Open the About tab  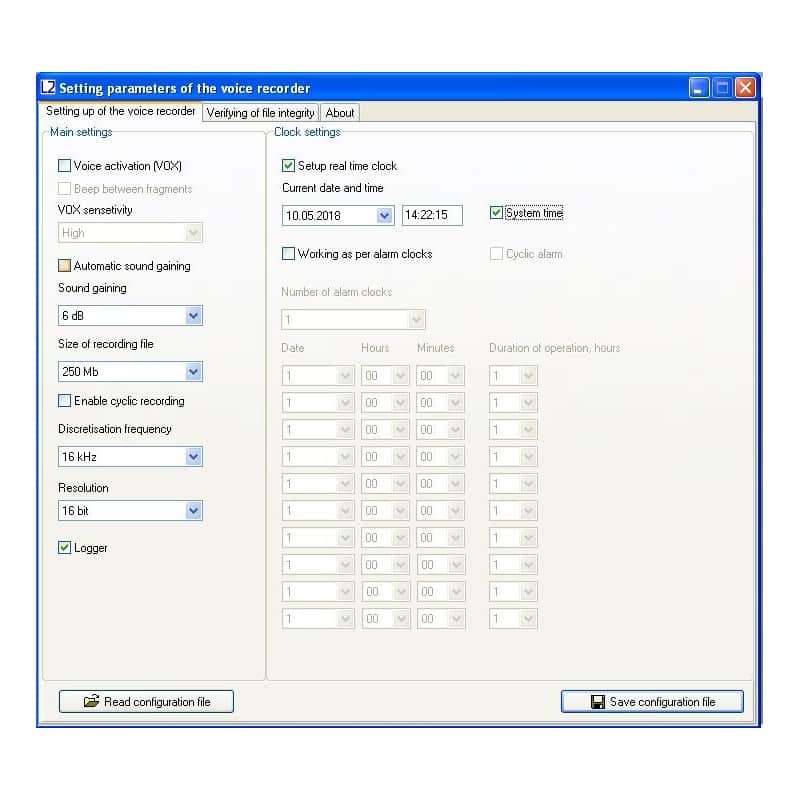[340, 113]
